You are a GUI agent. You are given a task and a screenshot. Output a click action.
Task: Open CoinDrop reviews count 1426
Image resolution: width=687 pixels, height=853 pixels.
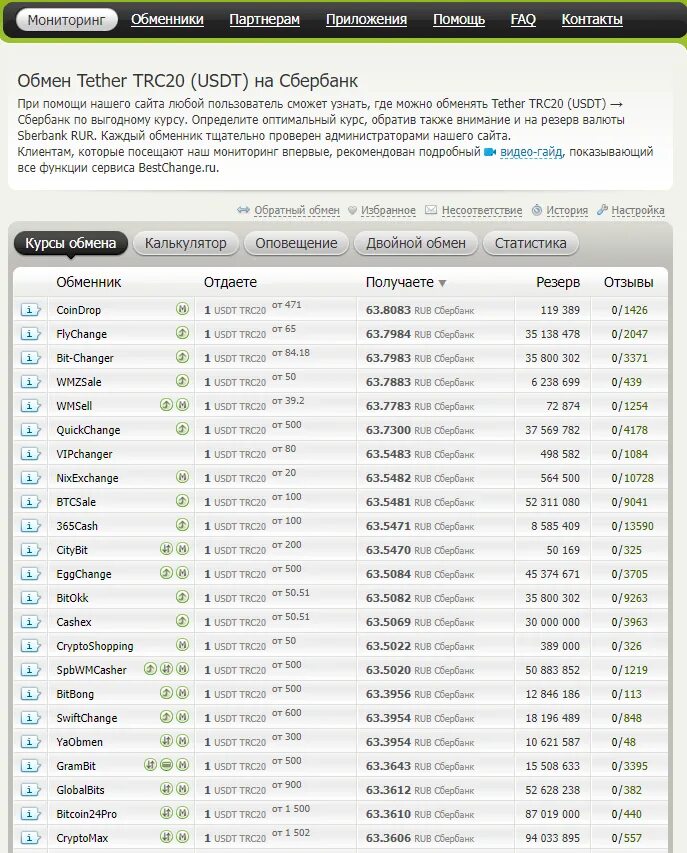click(635, 310)
